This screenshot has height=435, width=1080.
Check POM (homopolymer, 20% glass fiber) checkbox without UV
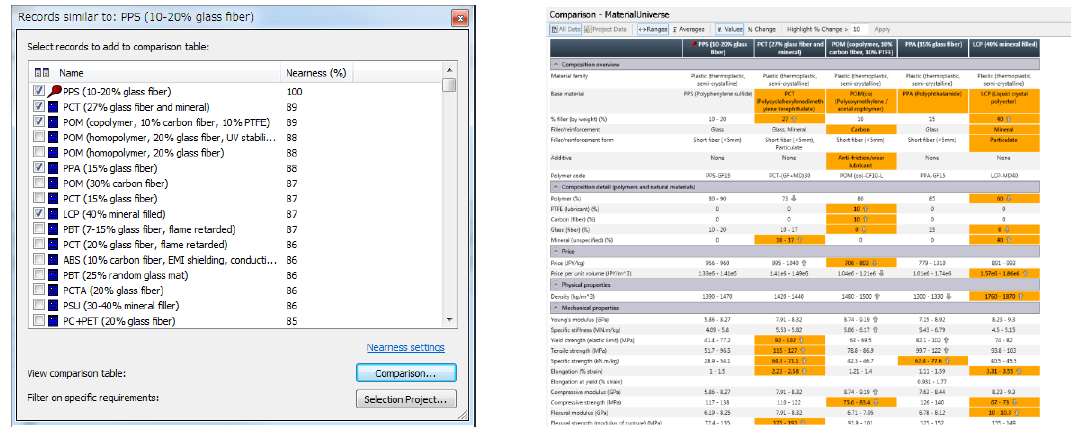point(39,153)
